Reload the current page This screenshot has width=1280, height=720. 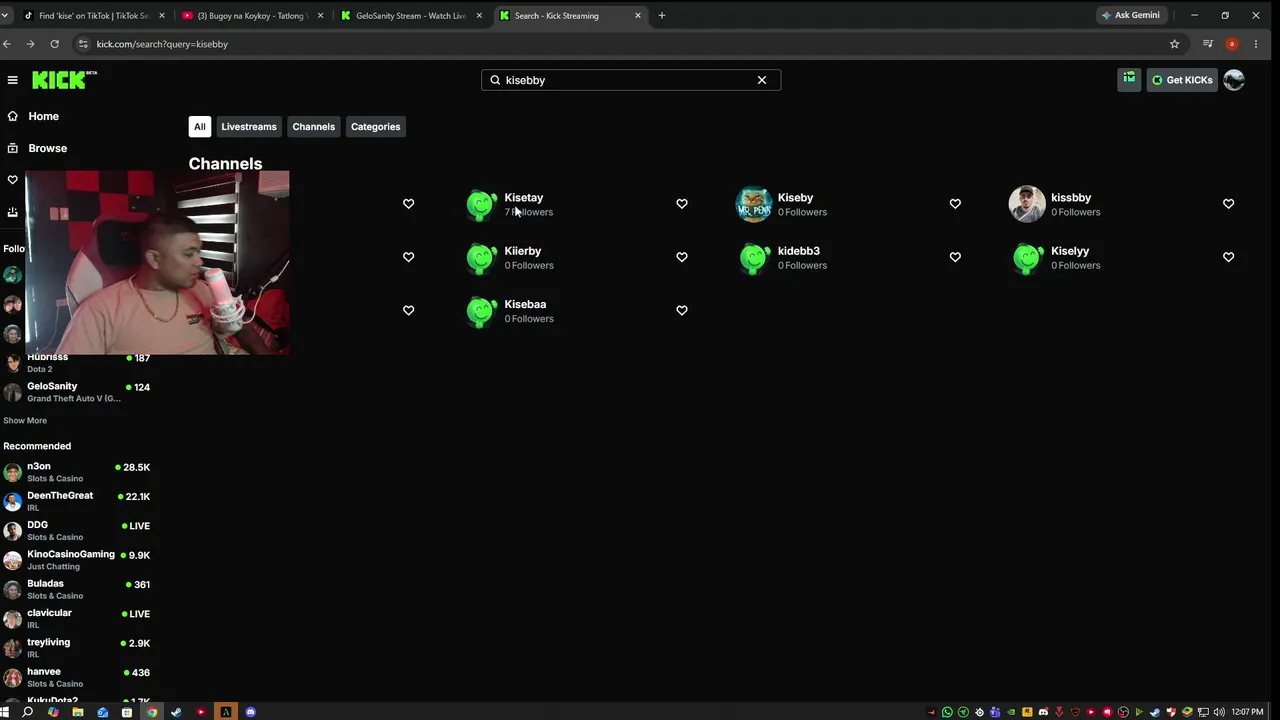(x=54, y=44)
